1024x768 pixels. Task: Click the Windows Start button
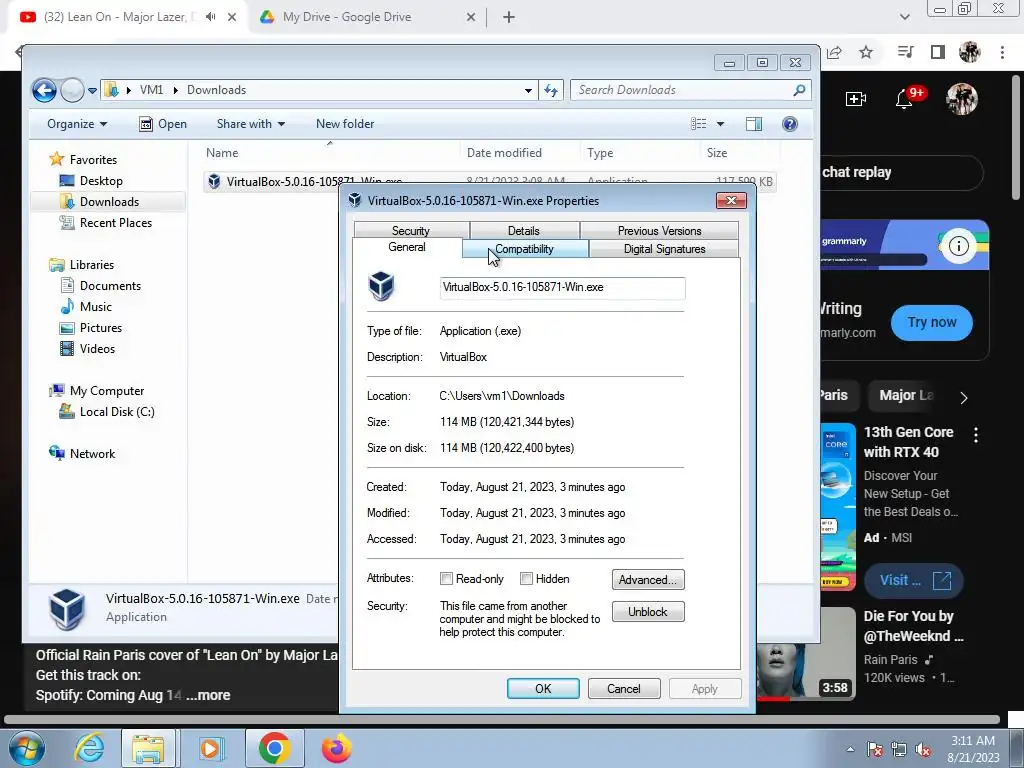[x=26, y=748]
